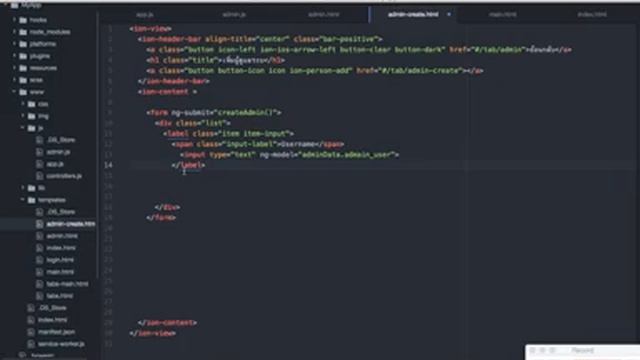Click the h1 title code line
Screen dimensions: 640x360
215,60
